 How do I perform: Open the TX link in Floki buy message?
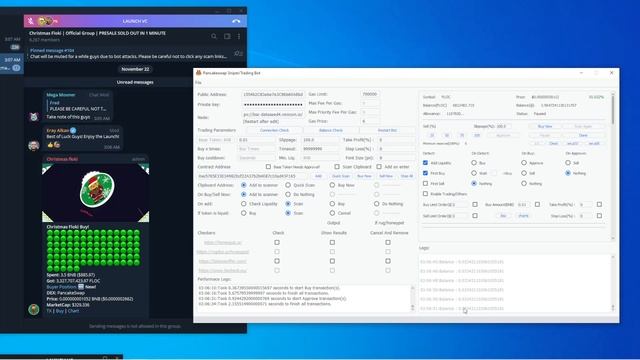pyautogui.click(x=49, y=311)
